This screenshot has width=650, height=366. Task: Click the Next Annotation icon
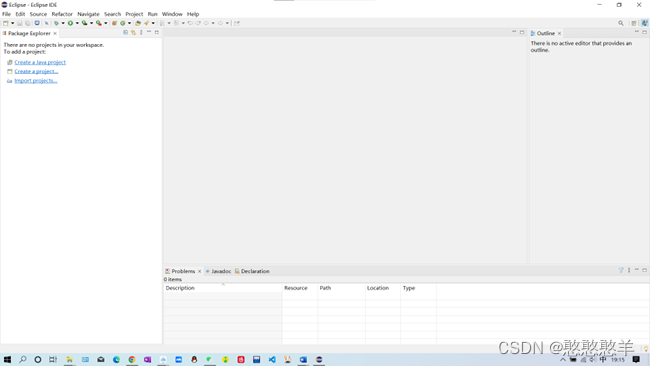(x=162, y=23)
